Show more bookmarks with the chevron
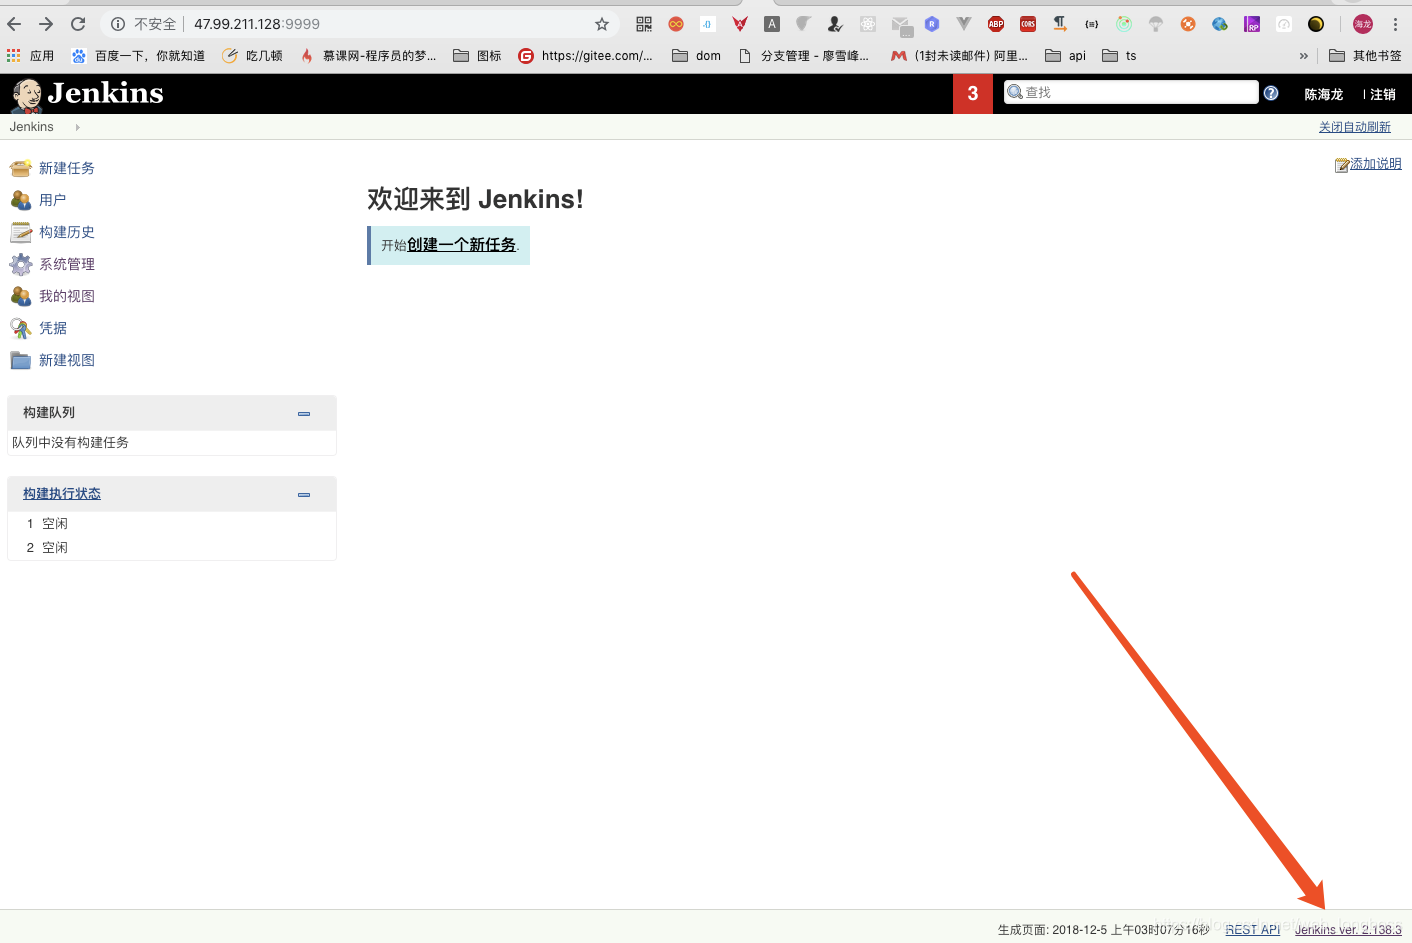Screen dimensions: 1412x943 tap(1303, 56)
